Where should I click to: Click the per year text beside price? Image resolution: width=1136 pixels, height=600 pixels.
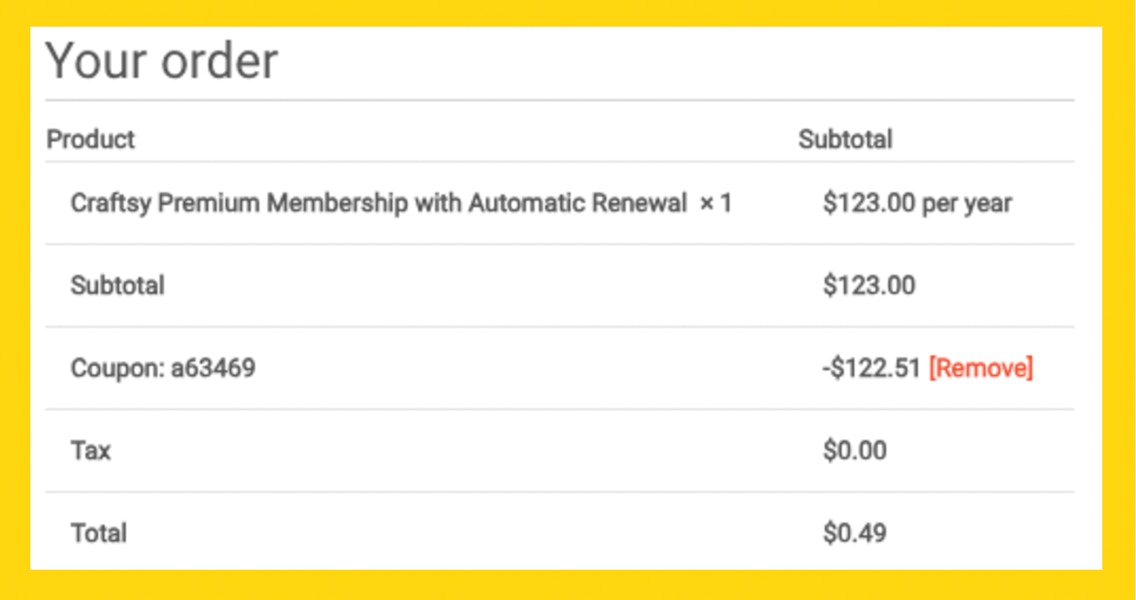pos(966,204)
